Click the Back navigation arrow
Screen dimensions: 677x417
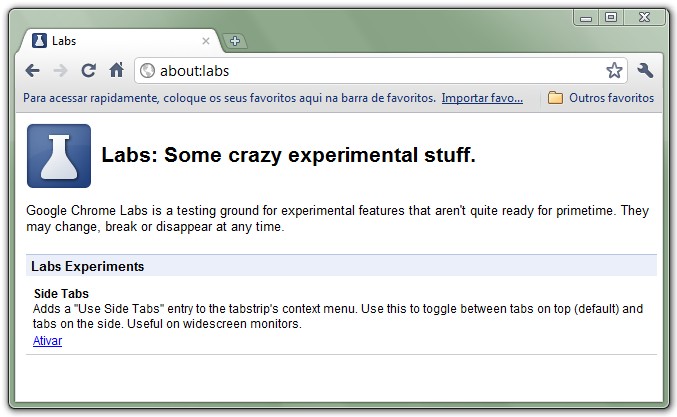pos(33,70)
